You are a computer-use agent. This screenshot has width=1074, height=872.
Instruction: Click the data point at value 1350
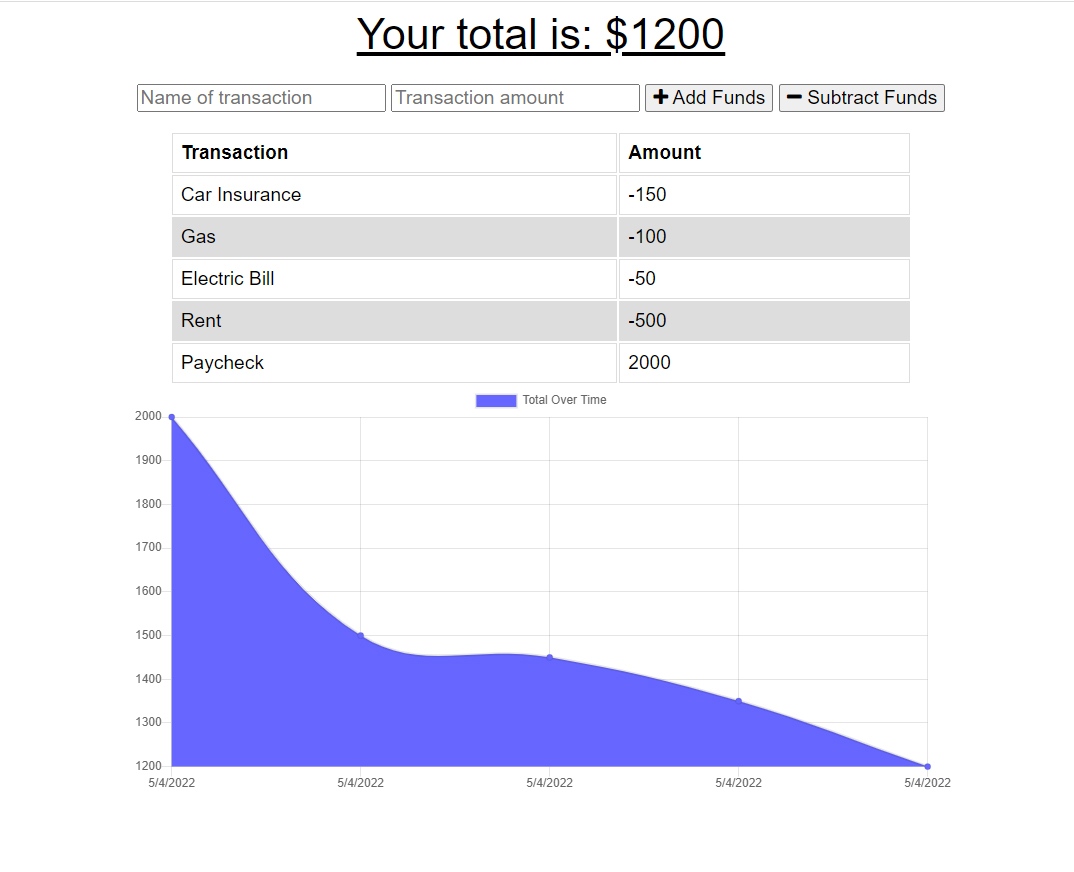[x=739, y=701]
